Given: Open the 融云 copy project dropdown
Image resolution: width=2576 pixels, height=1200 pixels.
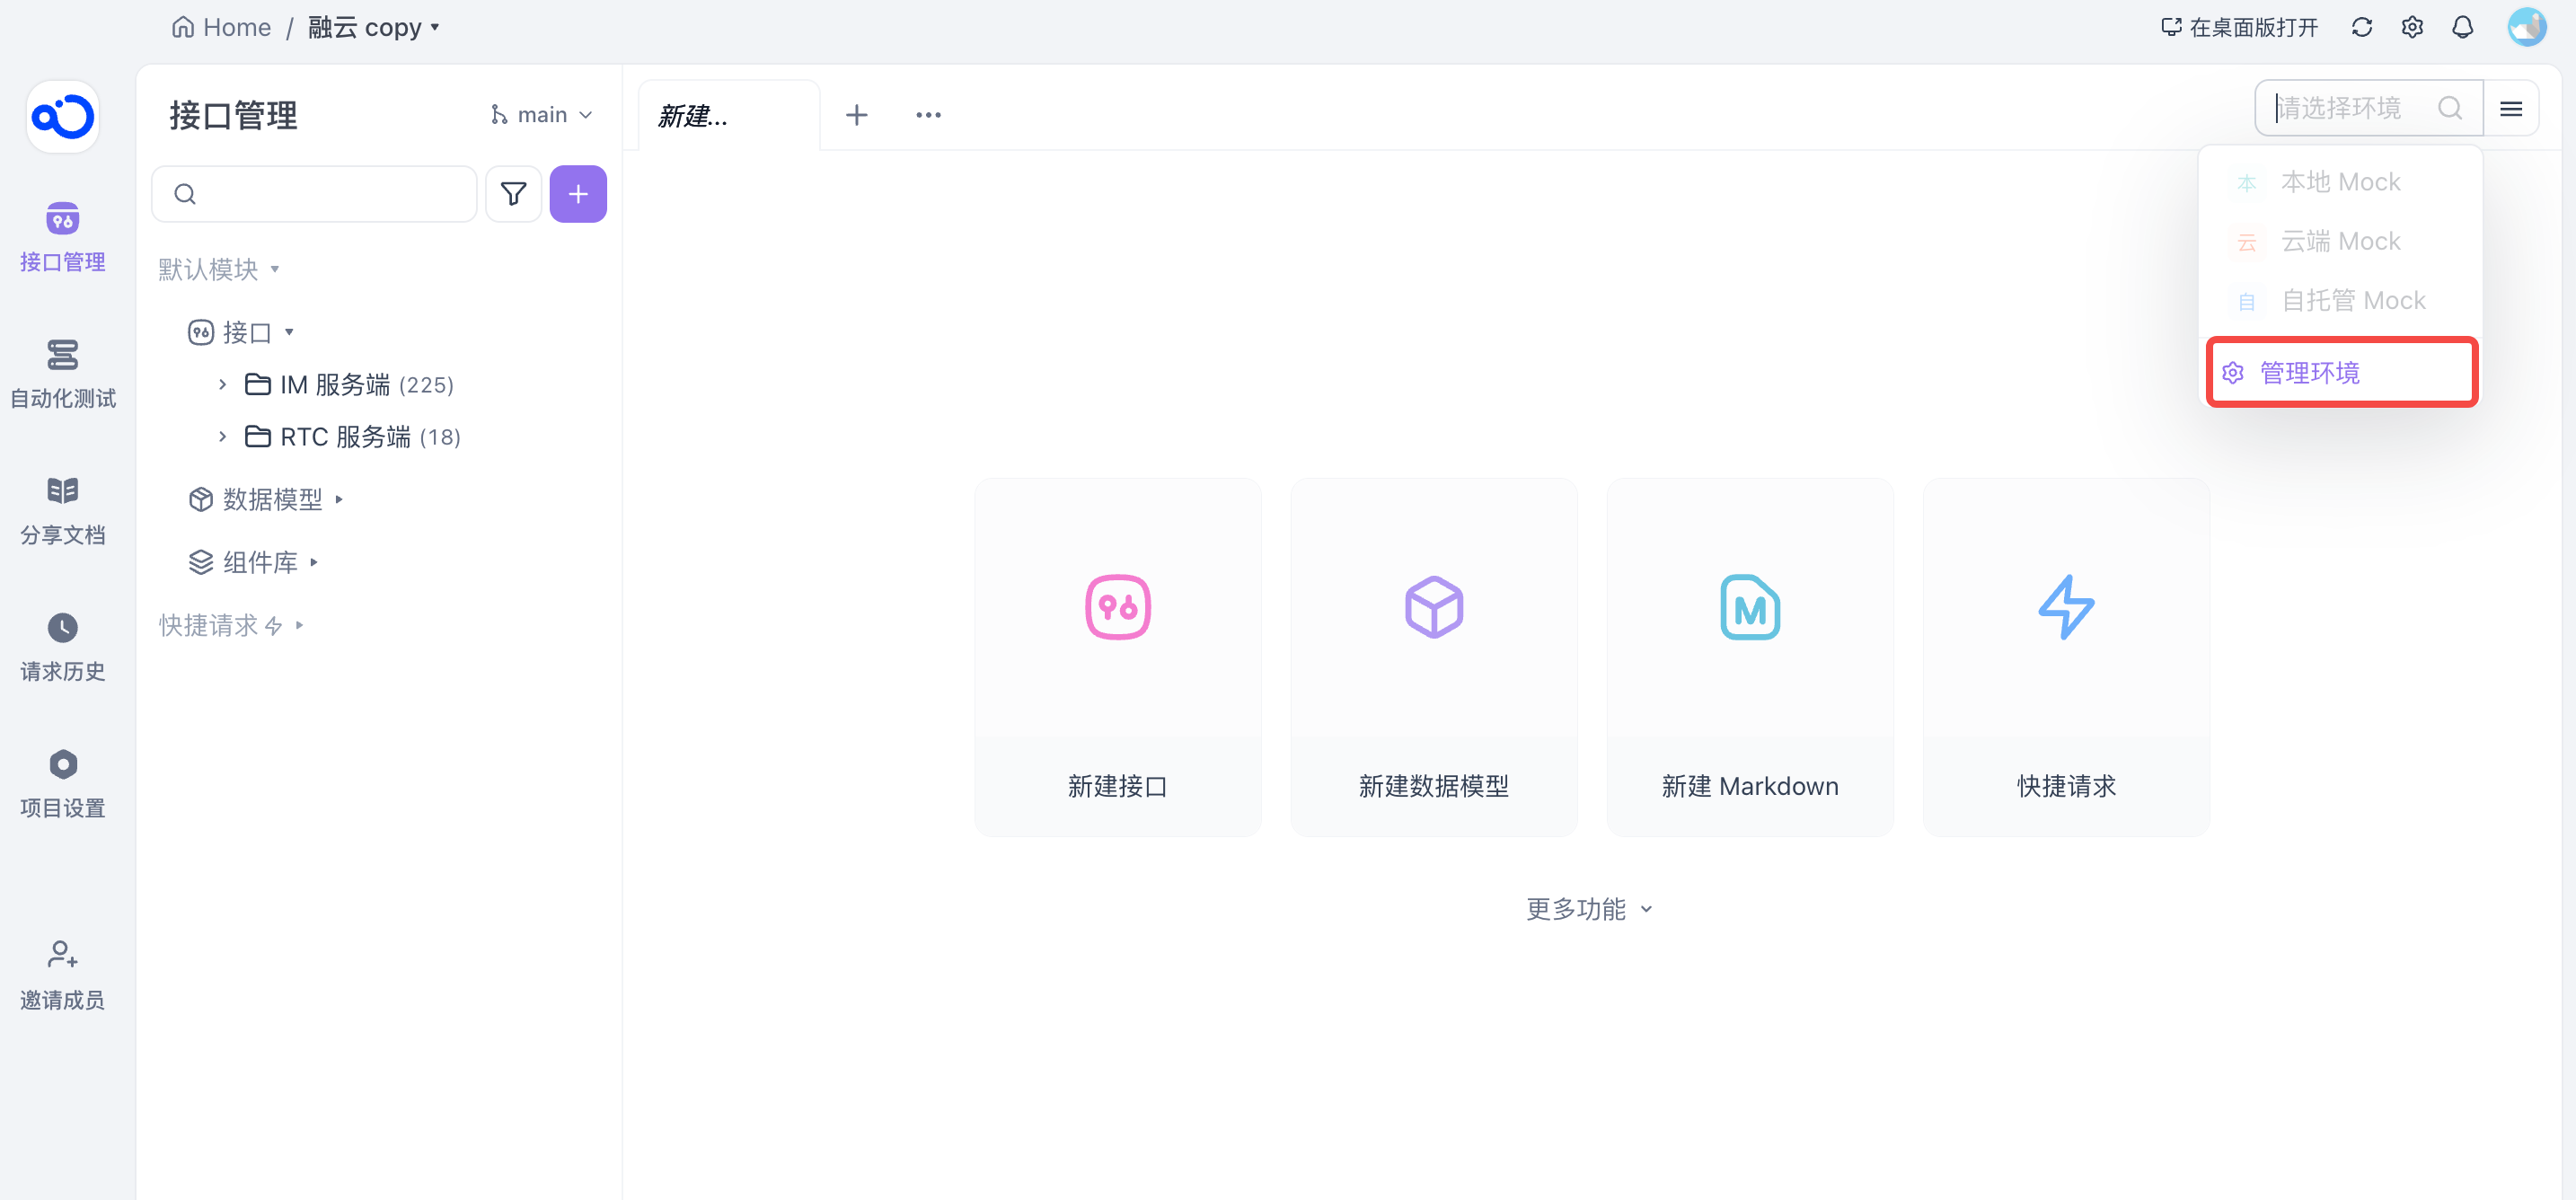Looking at the screenshot, I should 374,27.
